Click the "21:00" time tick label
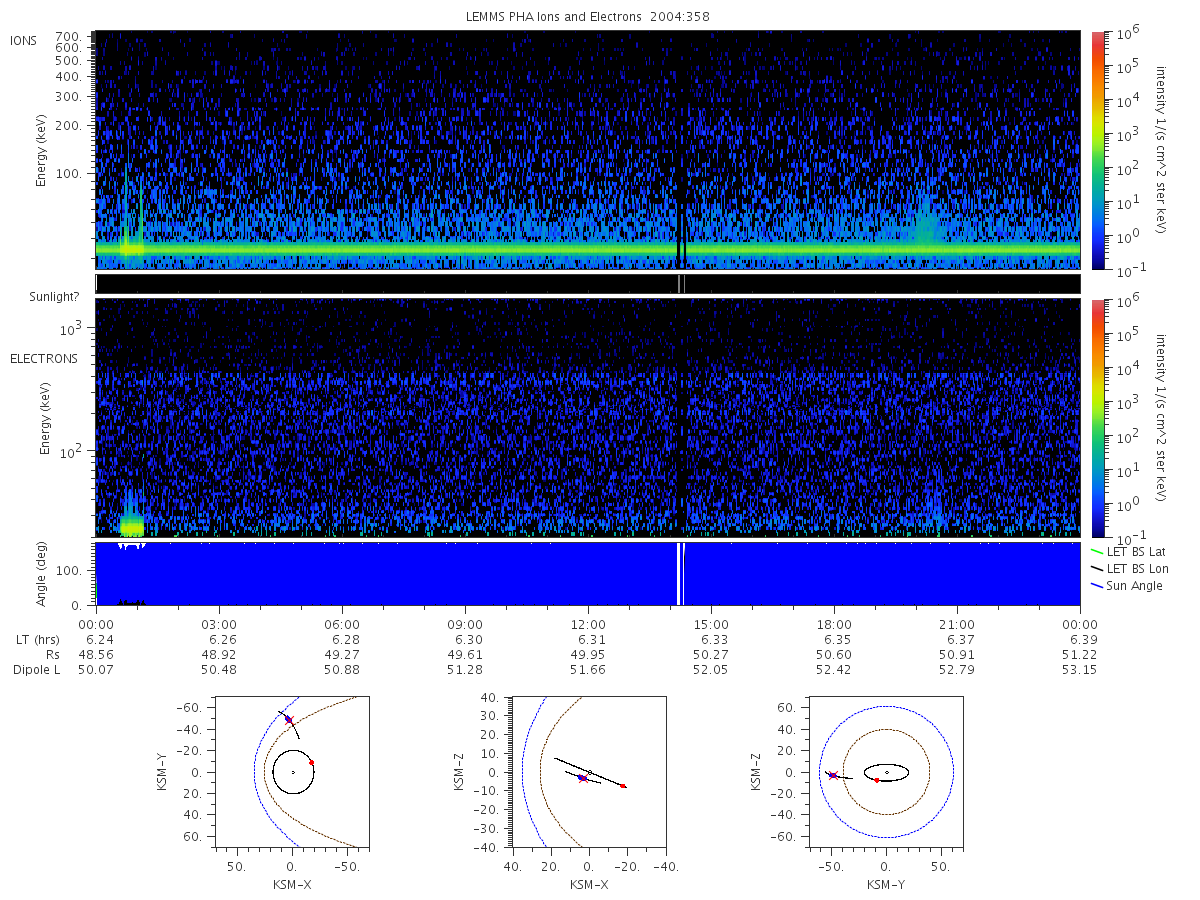This screenshot has height=900, width=1200. coord(957,625)
